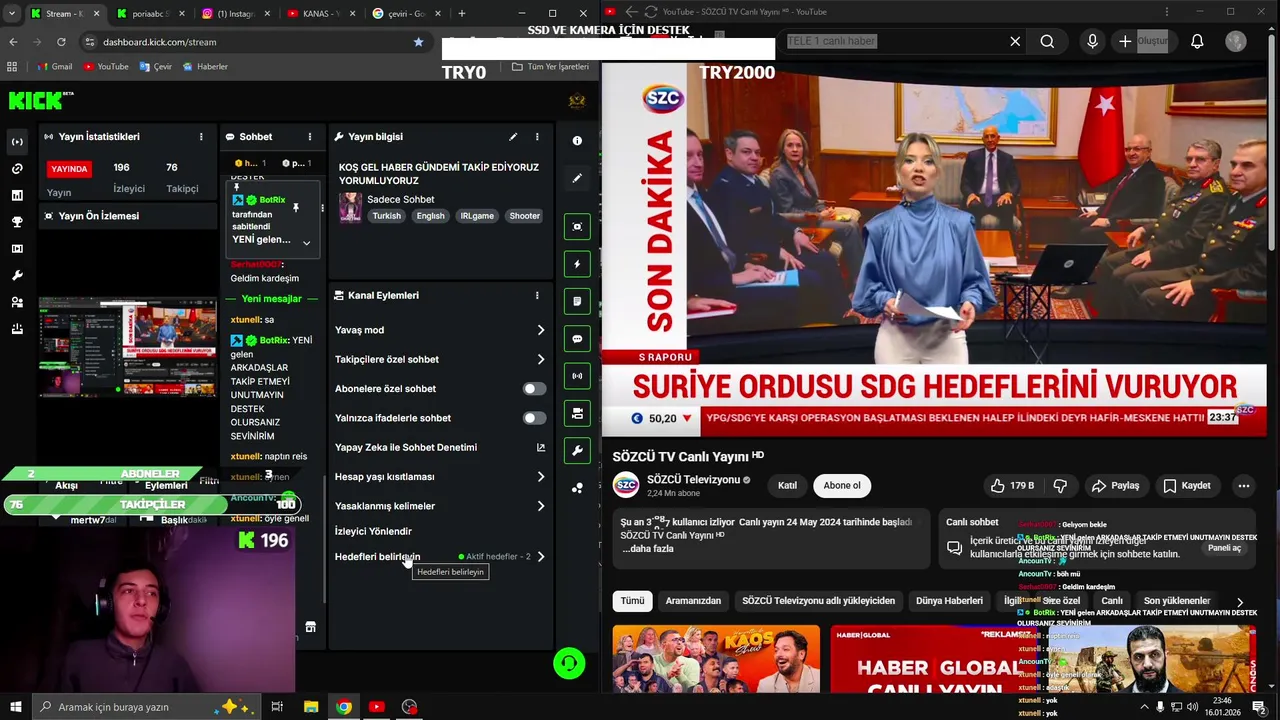This screenshot has width=1280, height=720.
Task: Show more YouTube filter chips with right arrow
Action: coord(1240,602)
